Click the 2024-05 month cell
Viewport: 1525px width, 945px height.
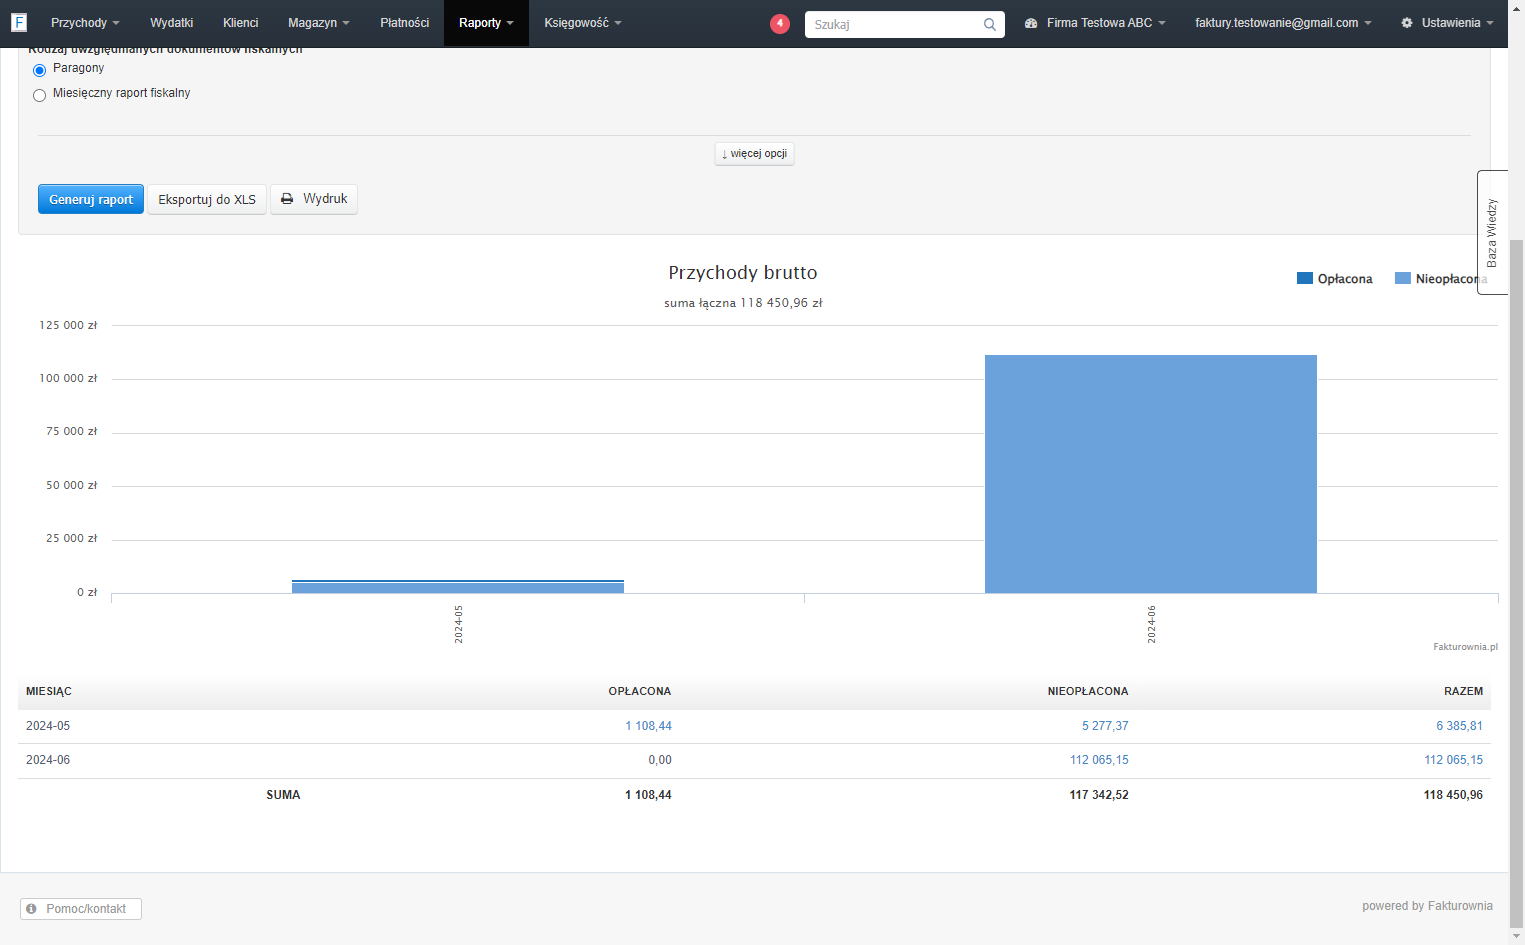tap(48, 726)
